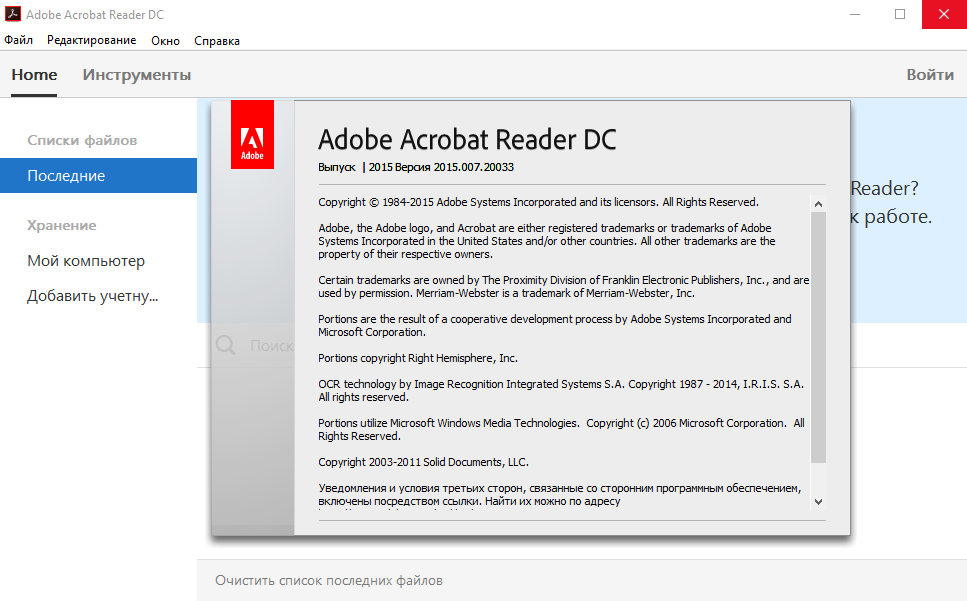Viewport: 967px width, 601px height.
Task: Click the version text 2015.007.20033
Action: pos(474,167)
